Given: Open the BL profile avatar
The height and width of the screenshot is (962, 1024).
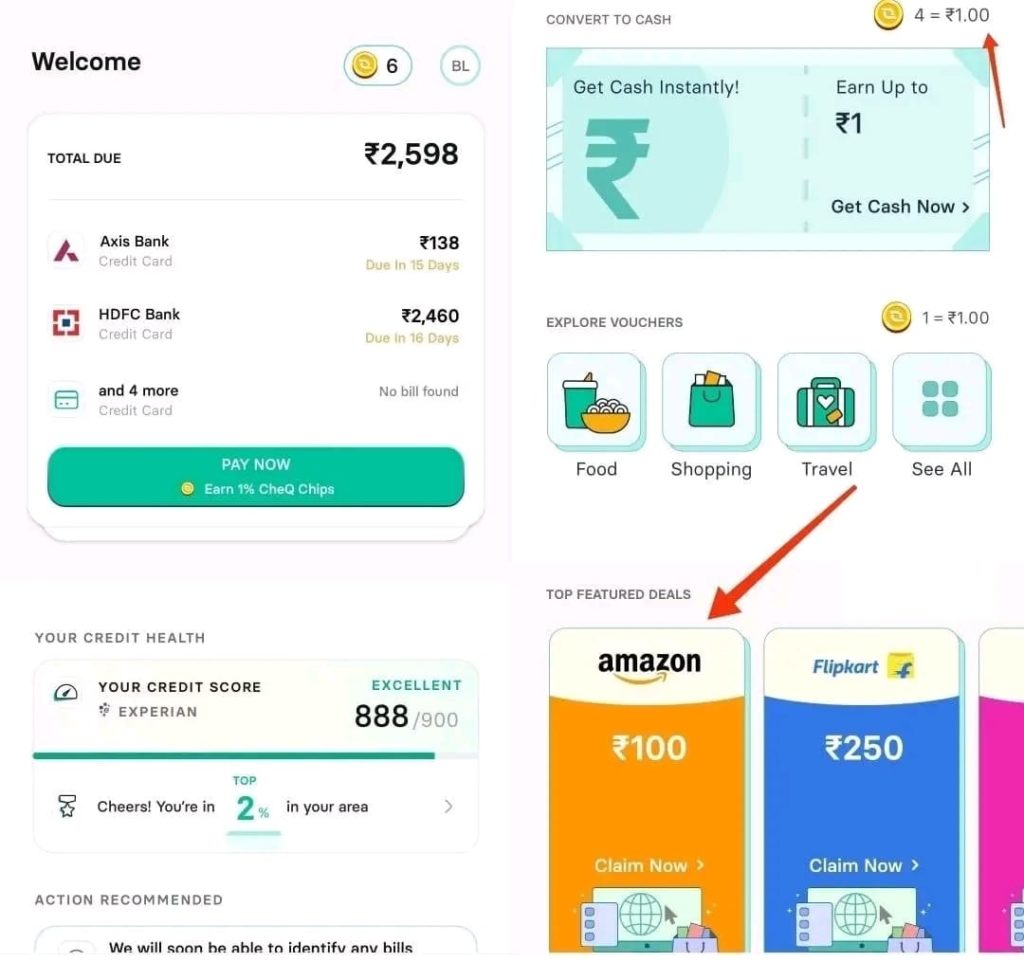Looking at the screenshot, I should [460, 65].
